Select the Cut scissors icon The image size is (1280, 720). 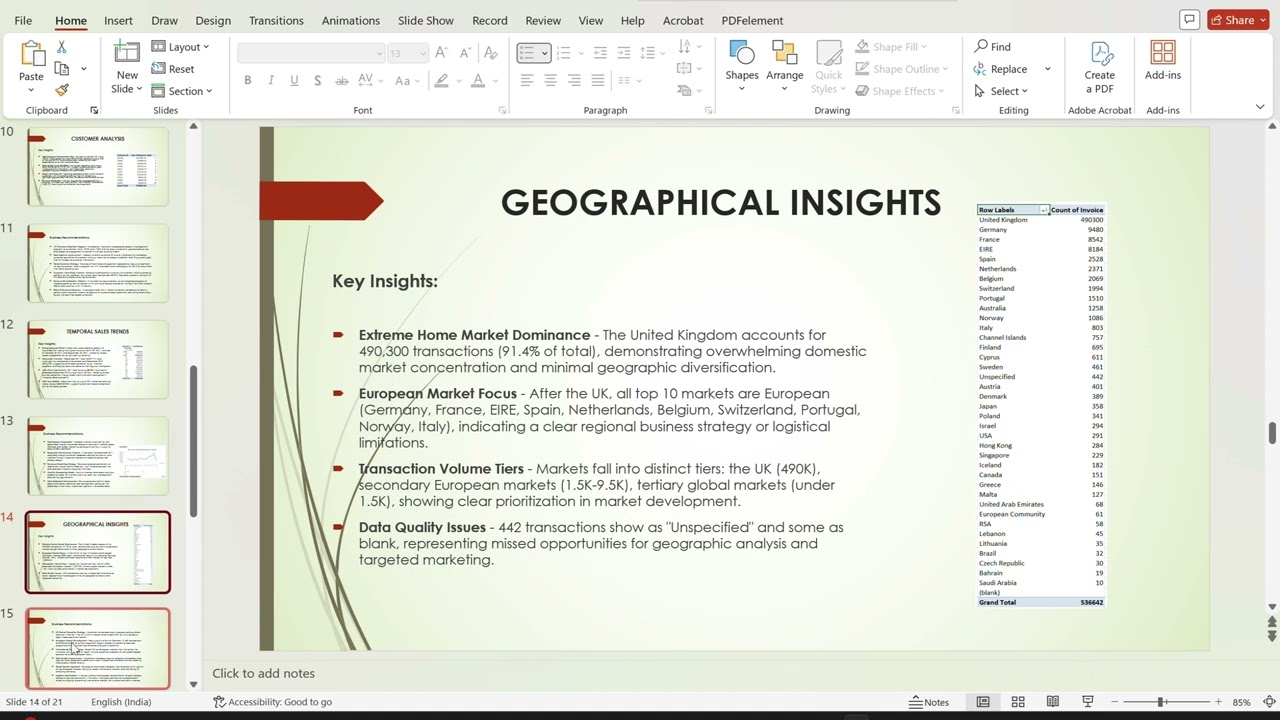coord(61,47)
